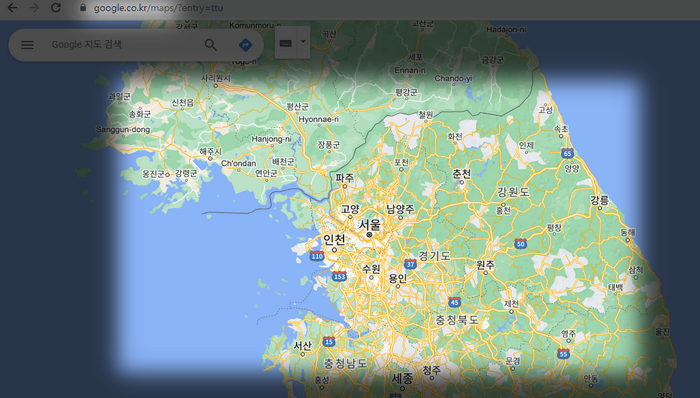Click the 평강군 label on map
This screenshot has width=700, height=398.
pyautogui.click(x=406, y=92)
